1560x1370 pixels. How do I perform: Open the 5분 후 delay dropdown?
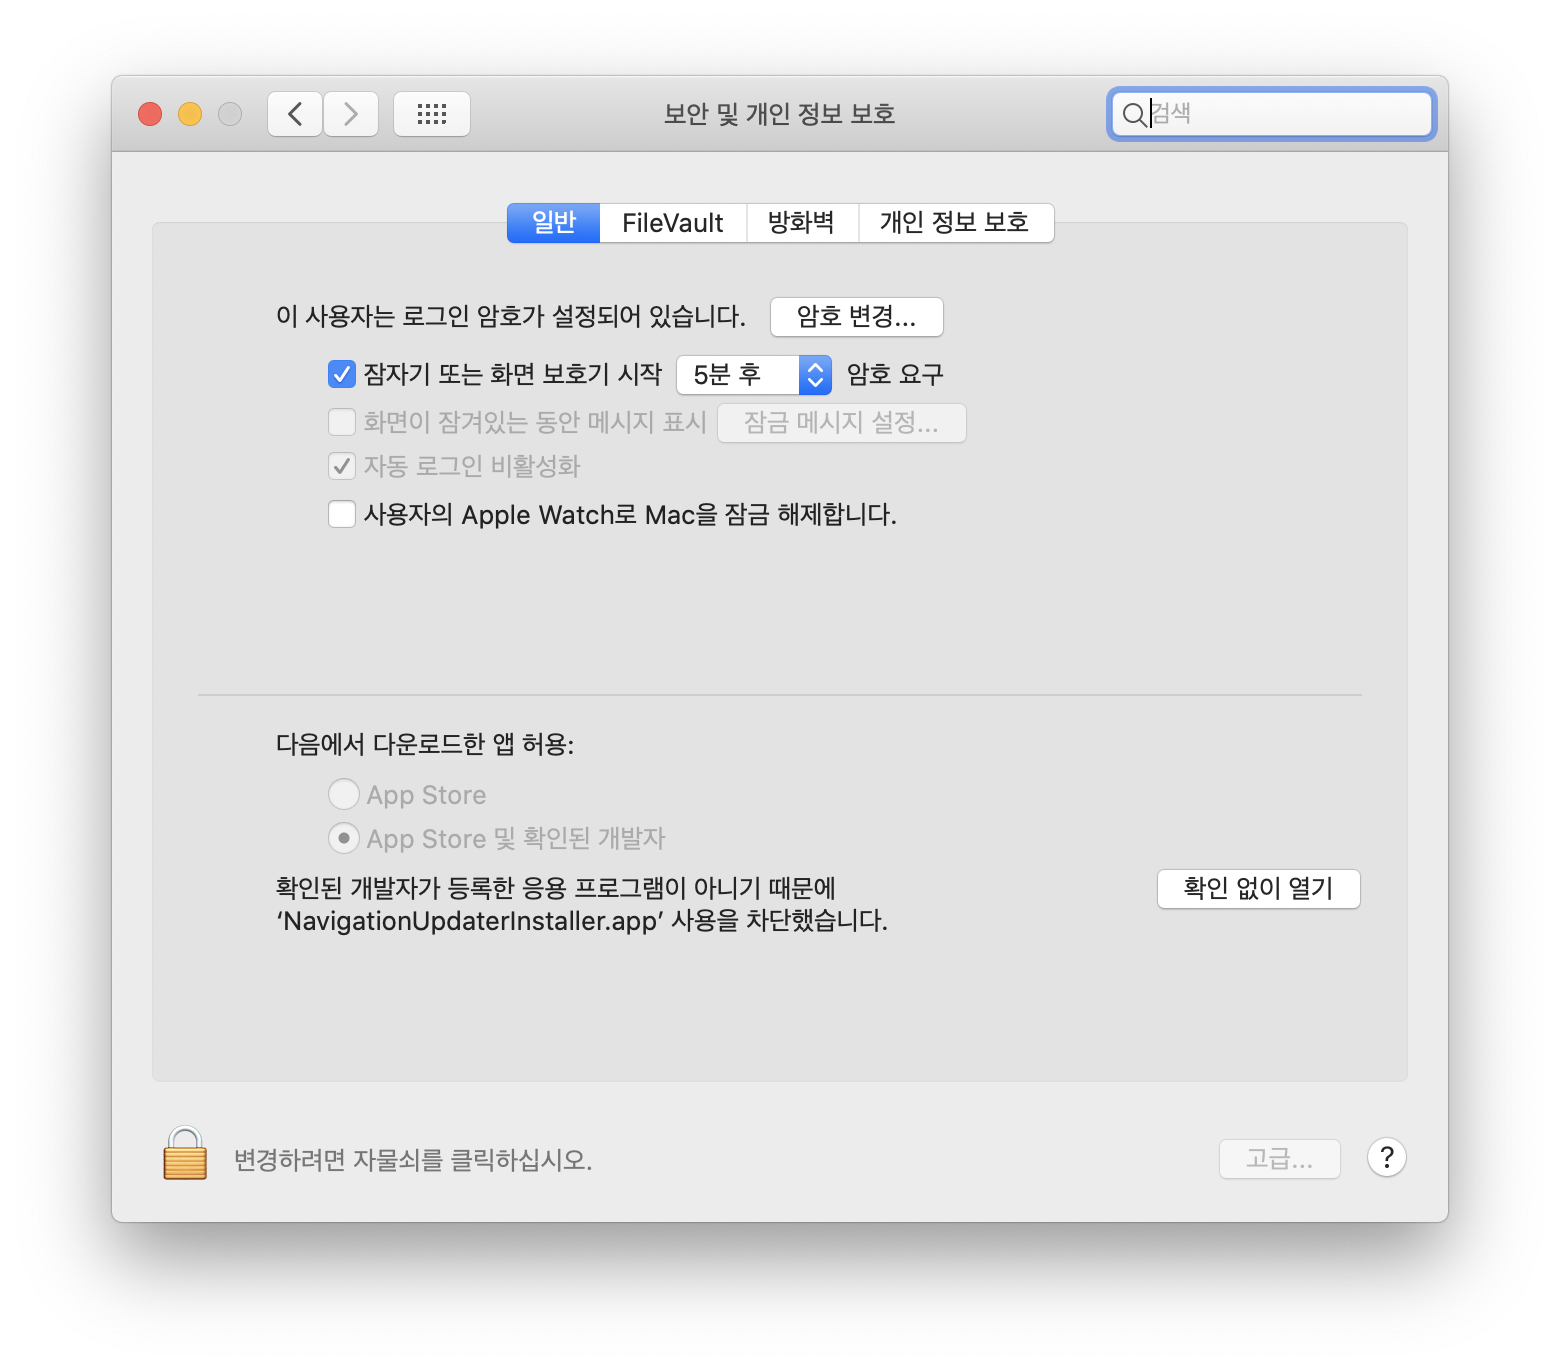click(x=754, y=375)
